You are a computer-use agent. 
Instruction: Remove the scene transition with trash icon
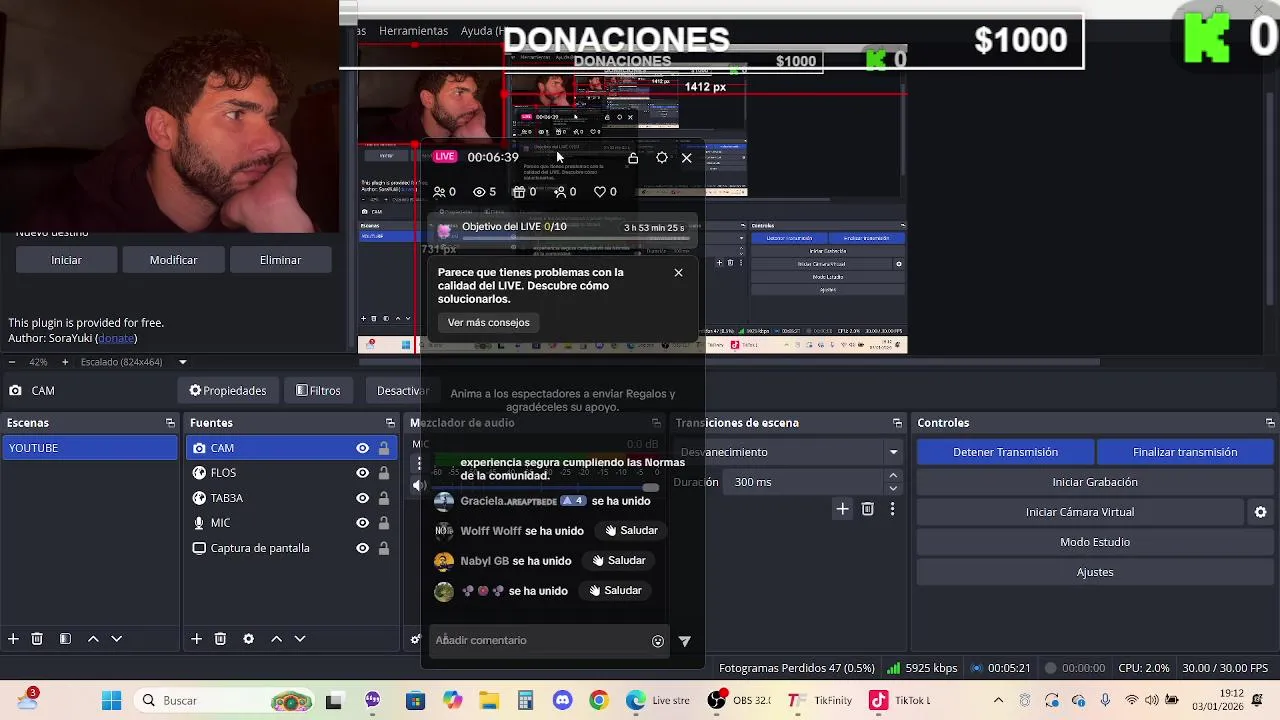pyautogui.click(x=867, y=509)
